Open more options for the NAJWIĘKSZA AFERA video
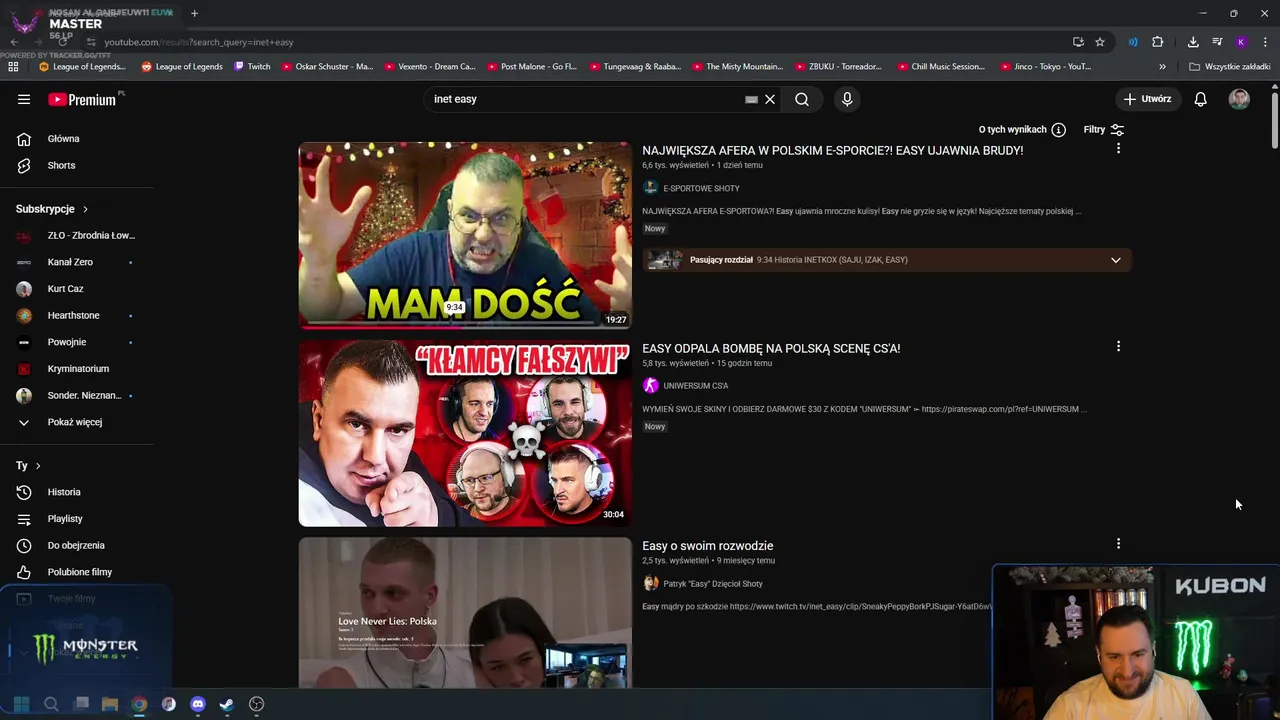Screen dimensions: 1280x720 1118,148
